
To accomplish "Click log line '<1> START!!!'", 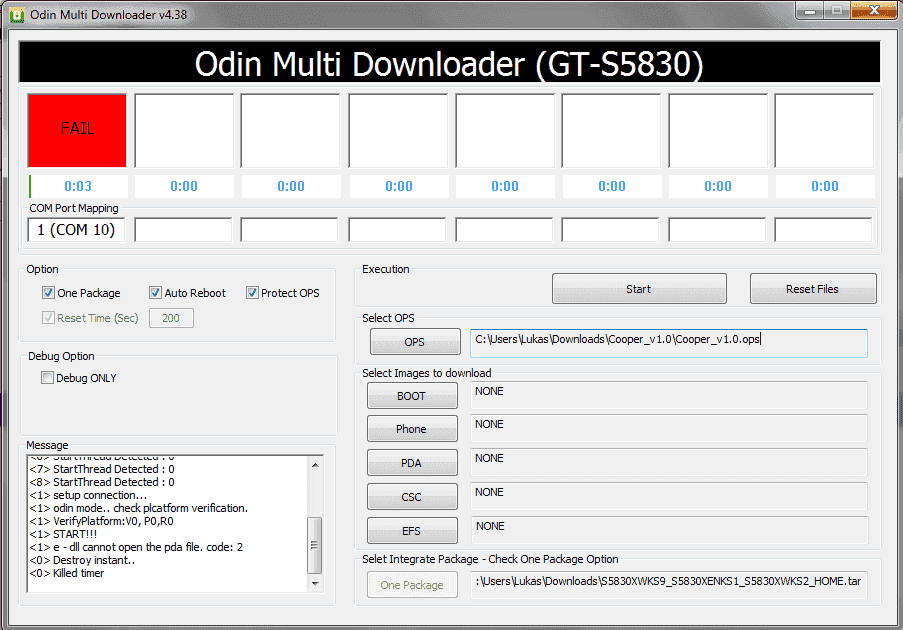I will coord(63,534).
